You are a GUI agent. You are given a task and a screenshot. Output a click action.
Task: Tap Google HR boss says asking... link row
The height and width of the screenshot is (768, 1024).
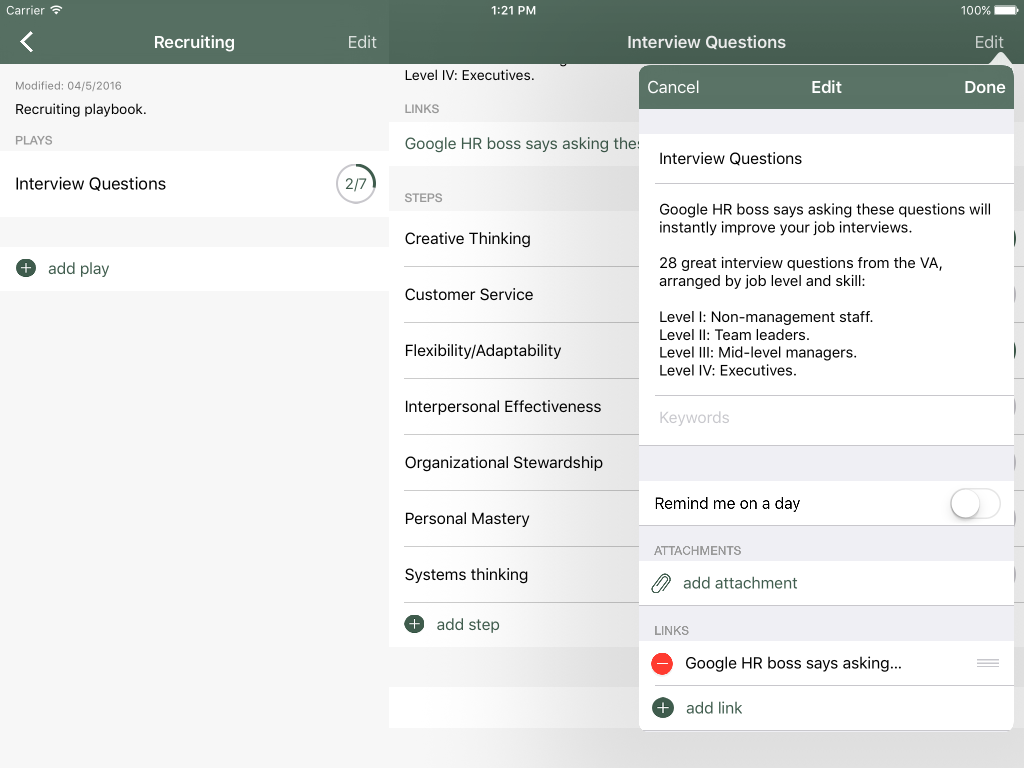[826, 664]
